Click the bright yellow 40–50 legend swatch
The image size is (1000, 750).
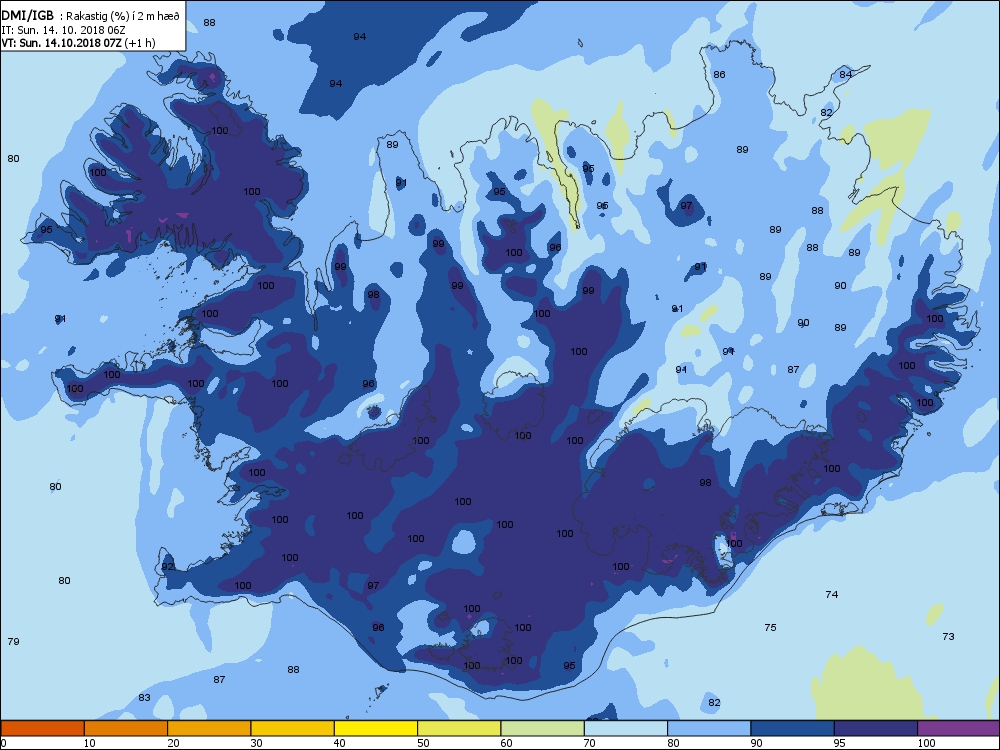pyautogui.click(x=376, y=728)
